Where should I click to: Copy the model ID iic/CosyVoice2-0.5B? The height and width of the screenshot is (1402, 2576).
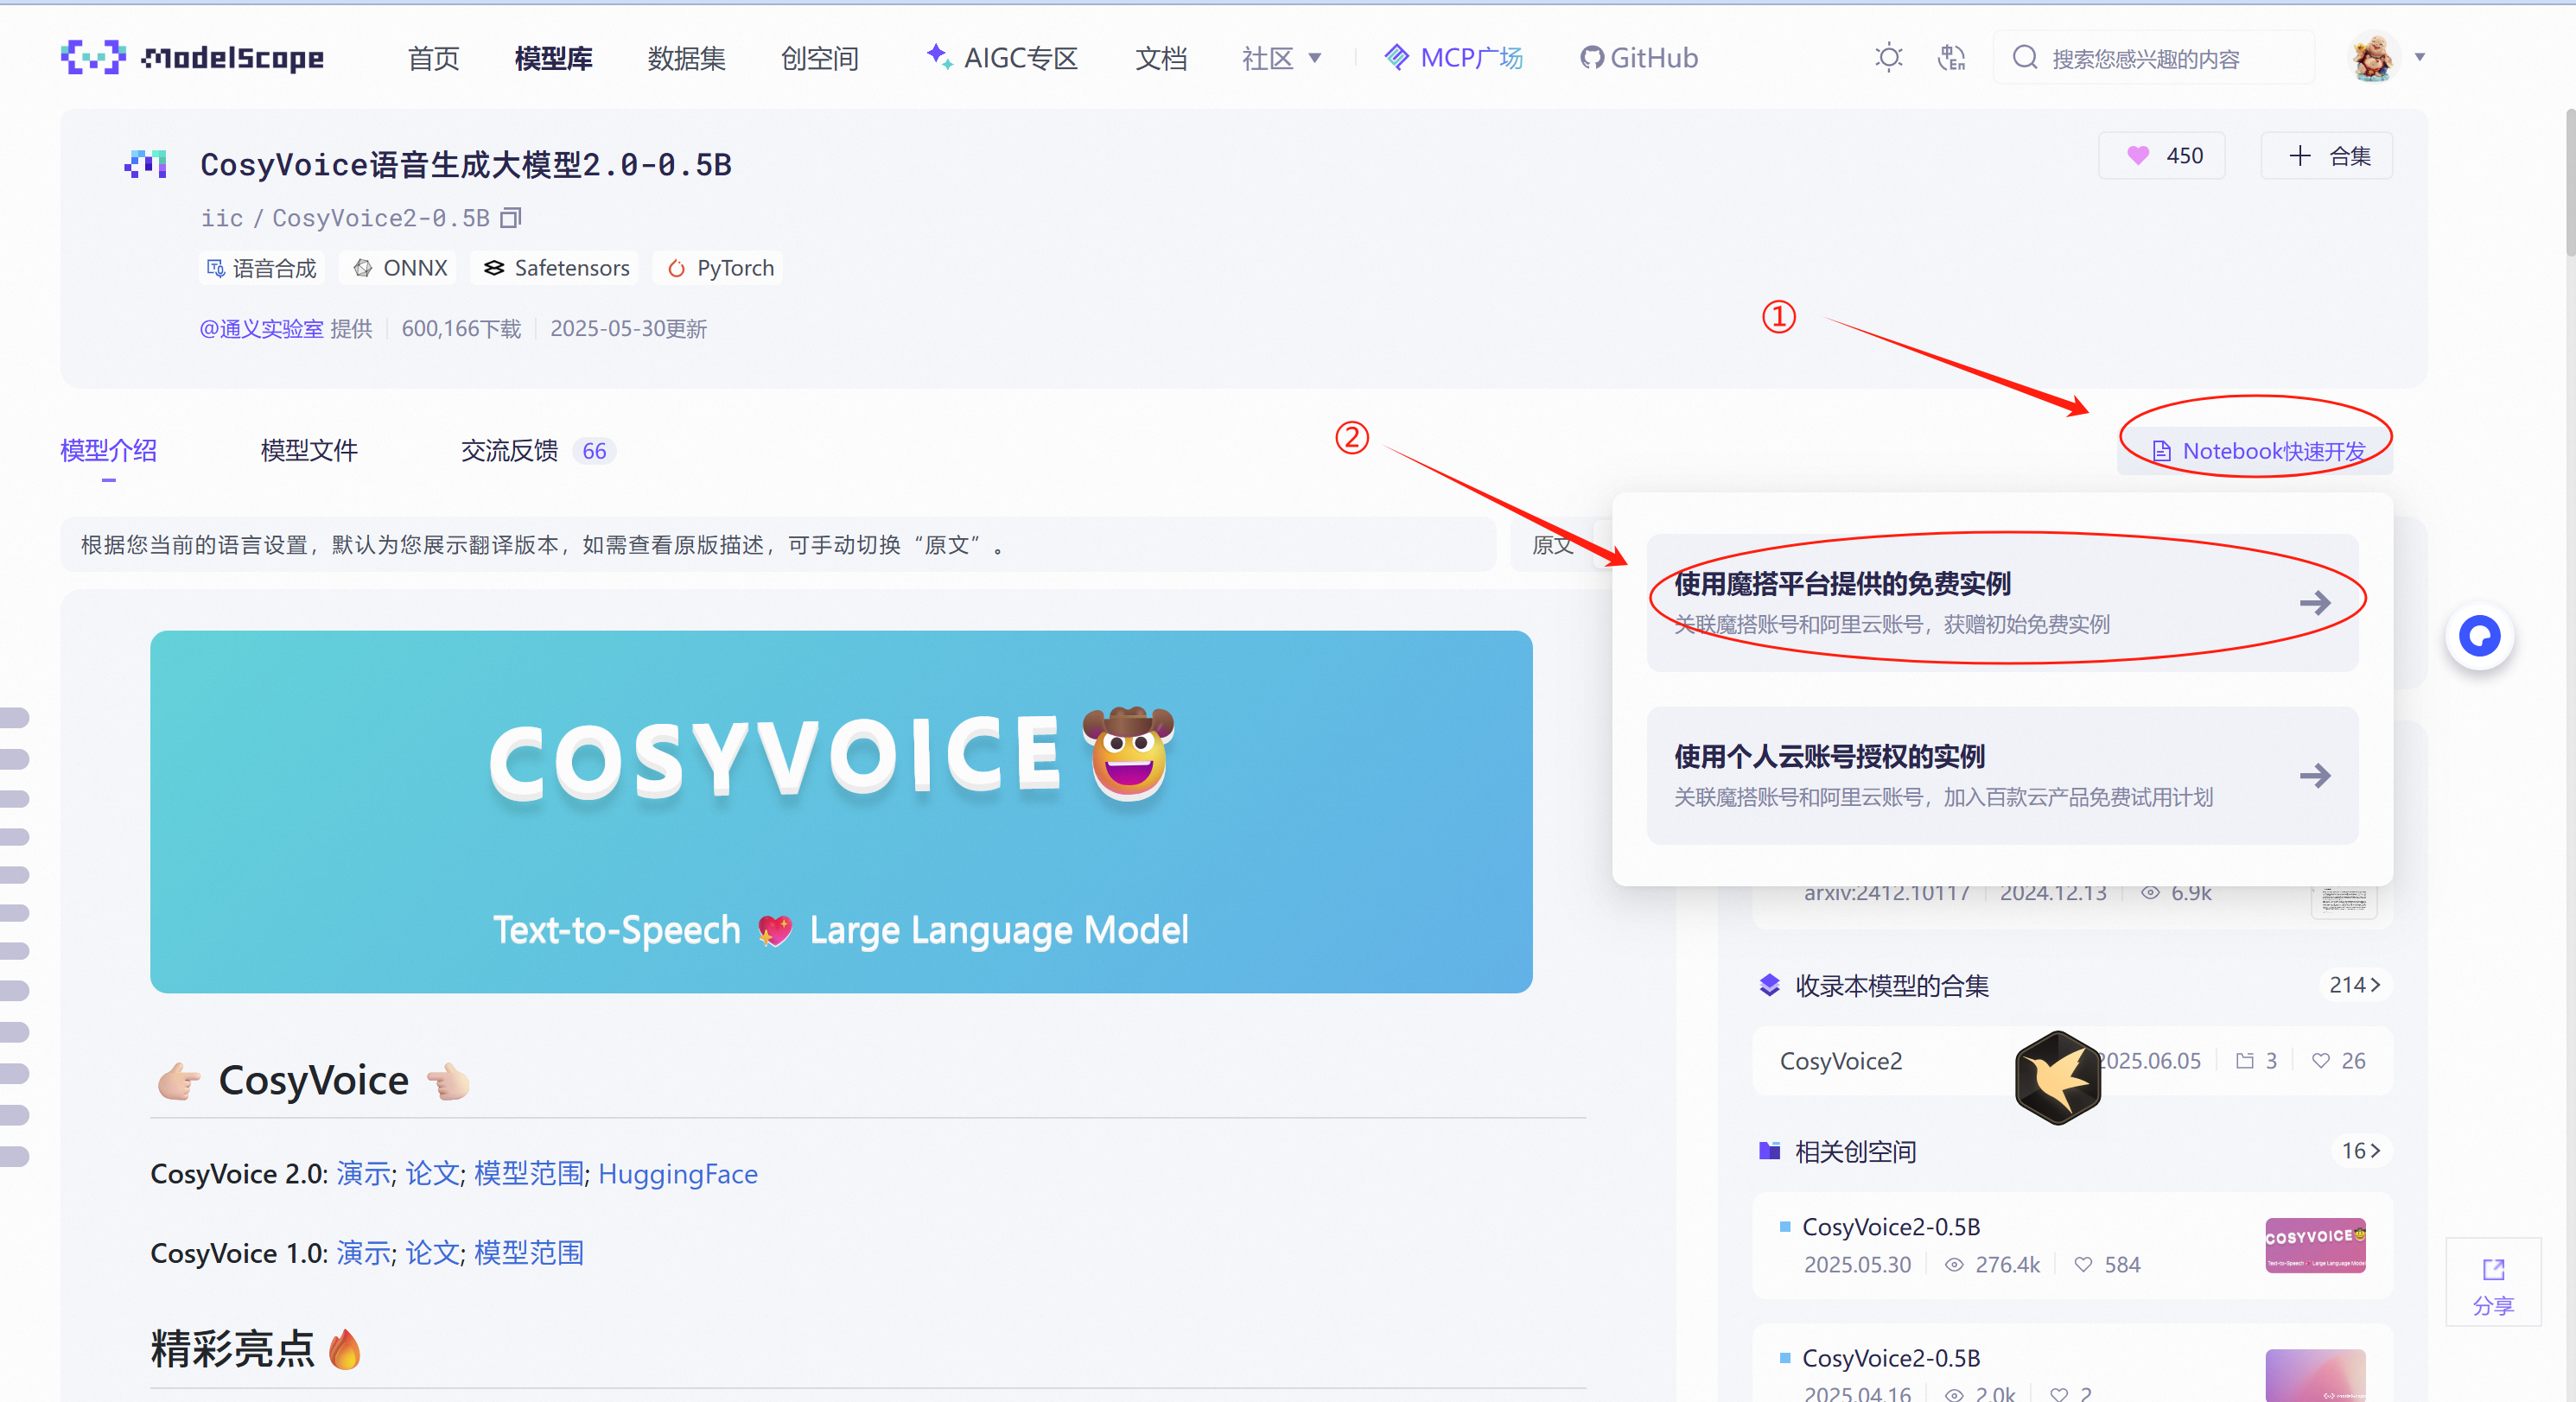511,217
